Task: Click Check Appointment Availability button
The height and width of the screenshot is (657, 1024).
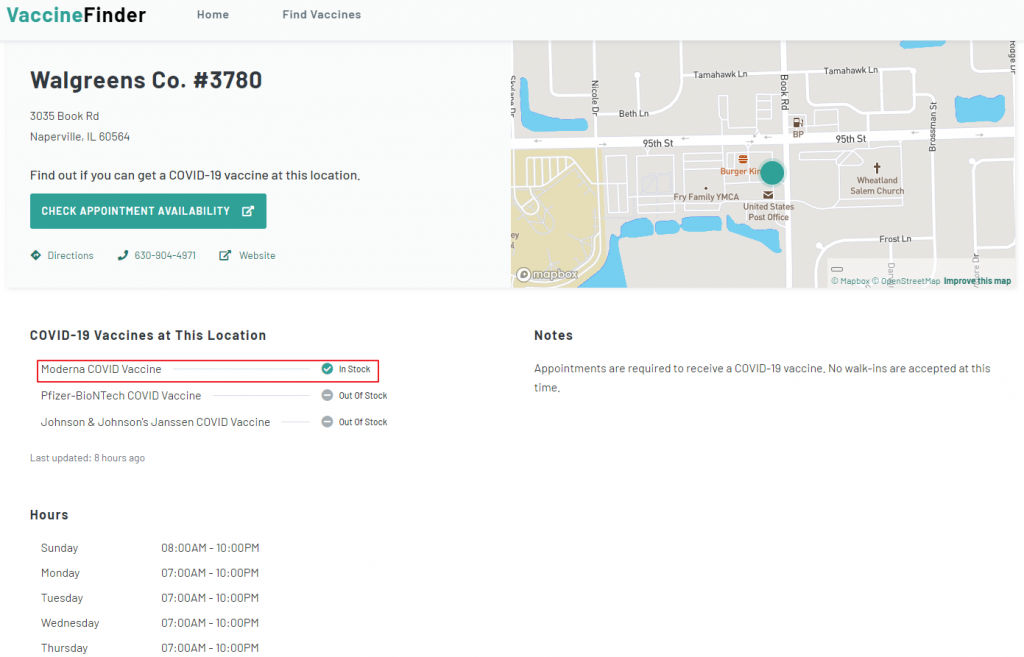Action: coord(148,211)
